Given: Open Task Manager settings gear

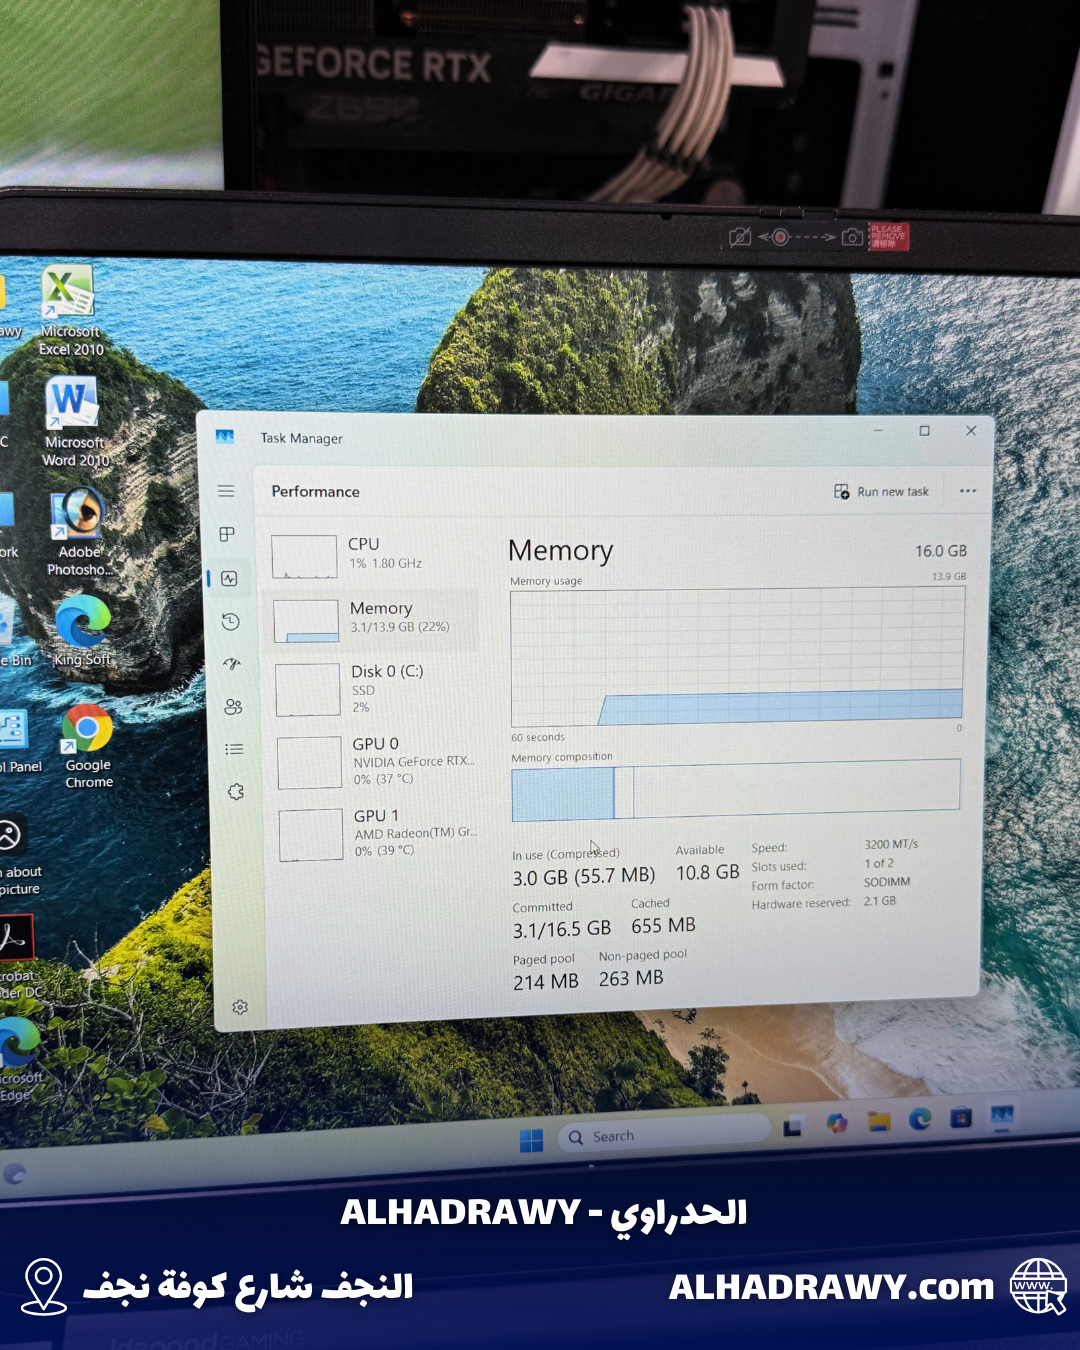Looking at the screenshot, I should coord(240,1007).
